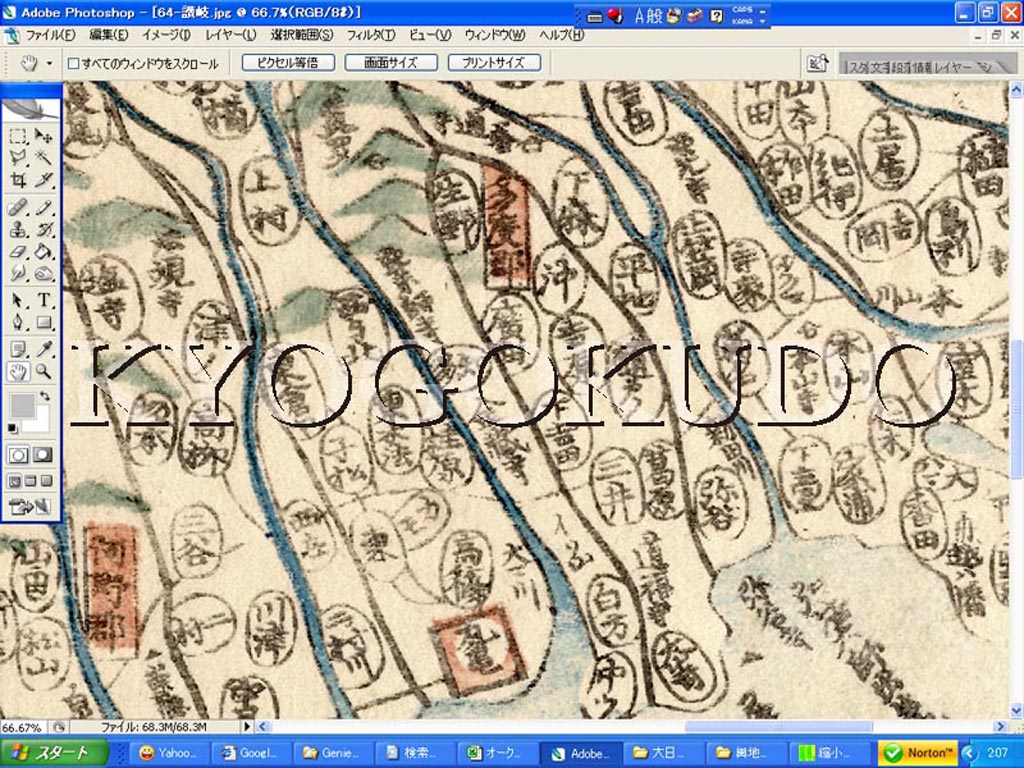Screen dimensions: 1024x768
Task: Select the Healing Brush tool
Action: point(18,208)
